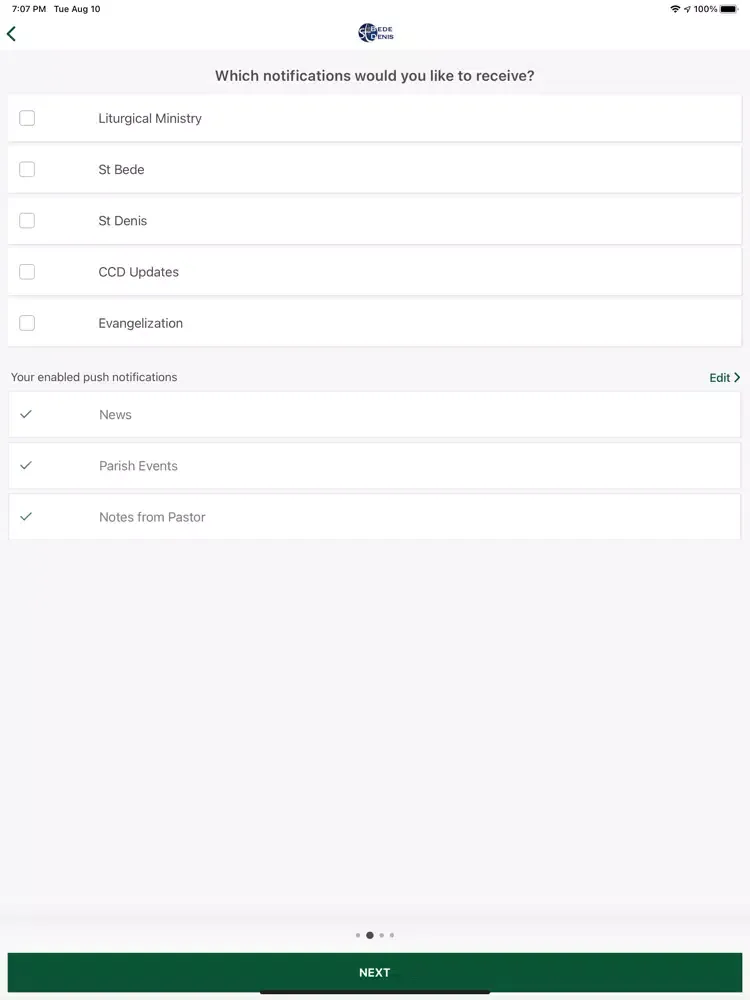Tap the third page indicator dot
The width and height of the screenshot is (750, 1000).
click(382, 935)
